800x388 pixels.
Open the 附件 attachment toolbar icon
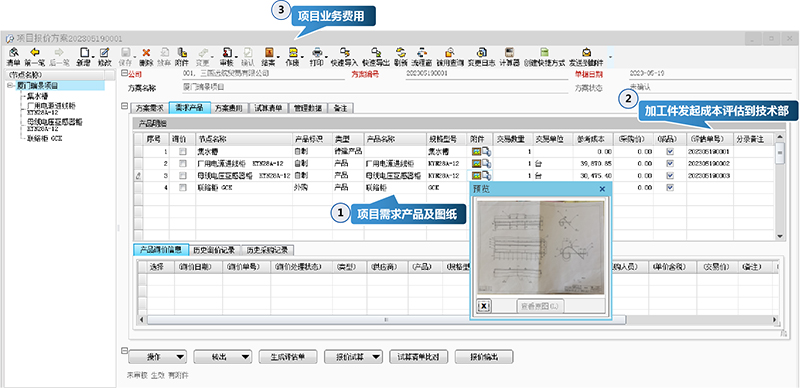tap(181, 52)
